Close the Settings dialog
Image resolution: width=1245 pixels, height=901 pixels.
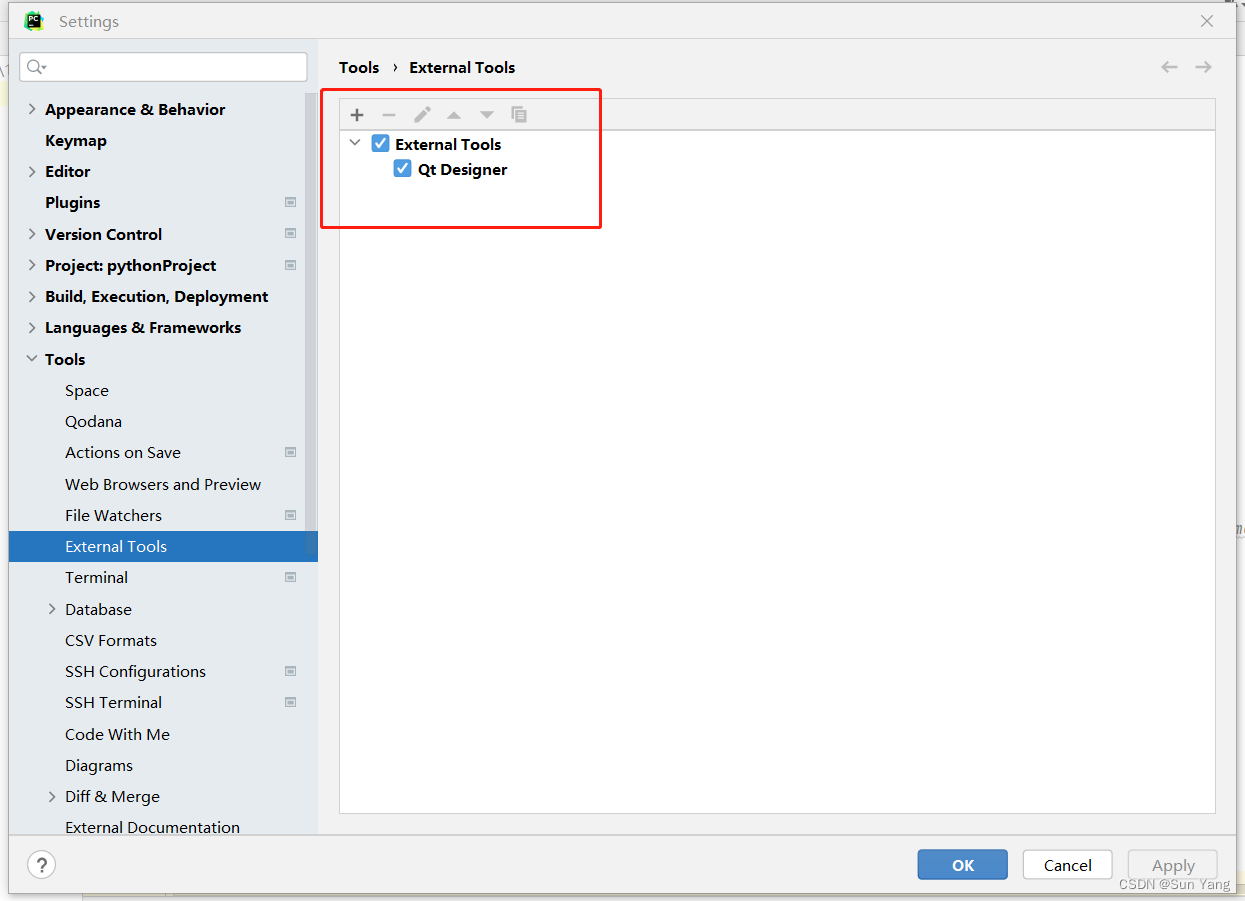click(x=1207, y=21)
